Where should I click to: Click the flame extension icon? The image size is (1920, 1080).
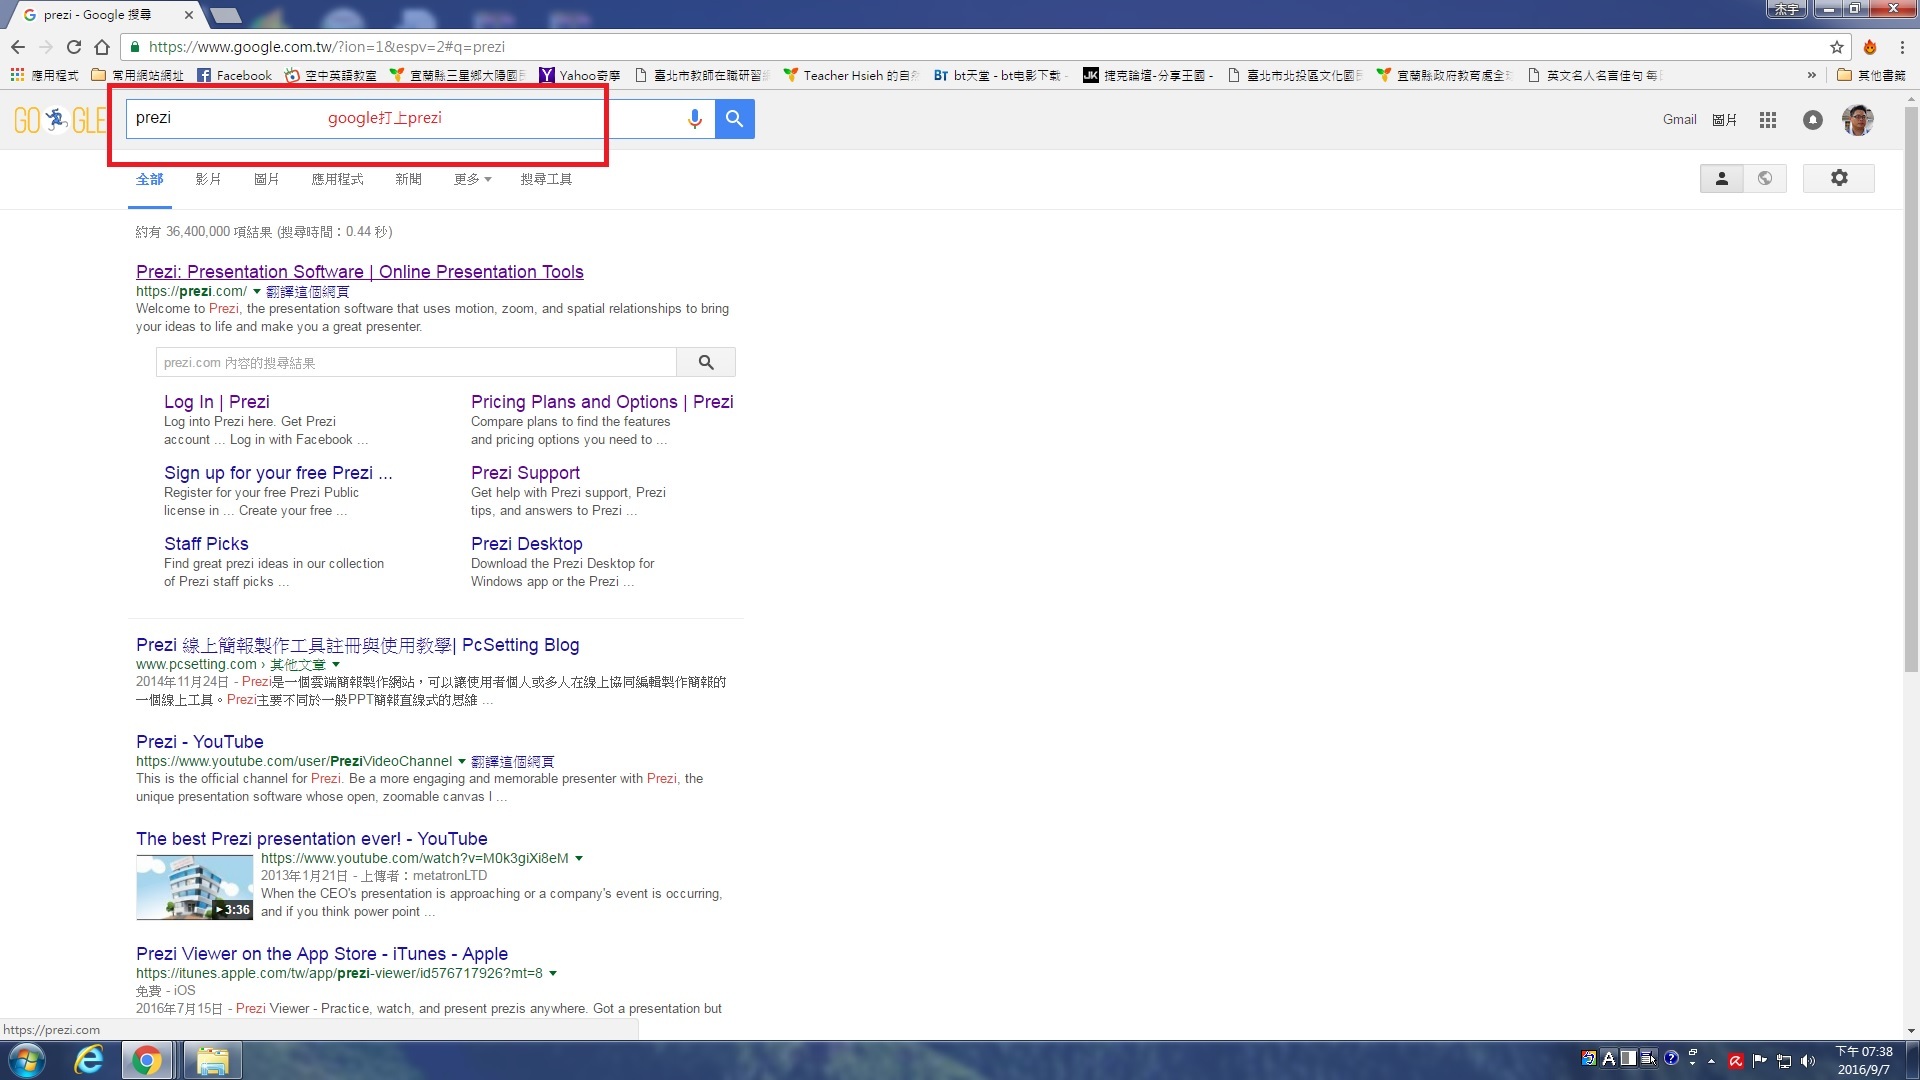tap(1870, 47)
